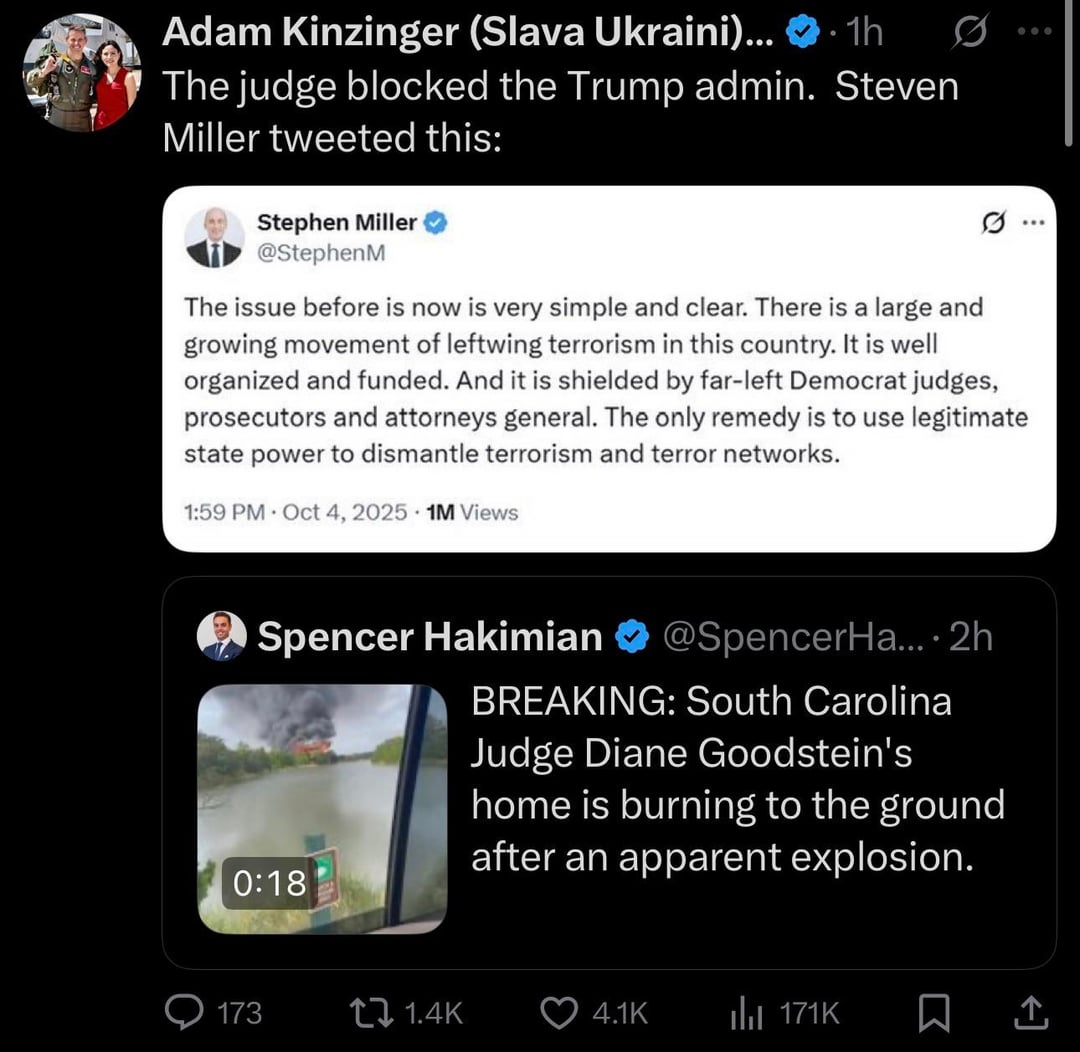Open quoted tweet text about Judge Goodstein
The width and height of the screenshot is (1080, 1052).
(737, 779)
